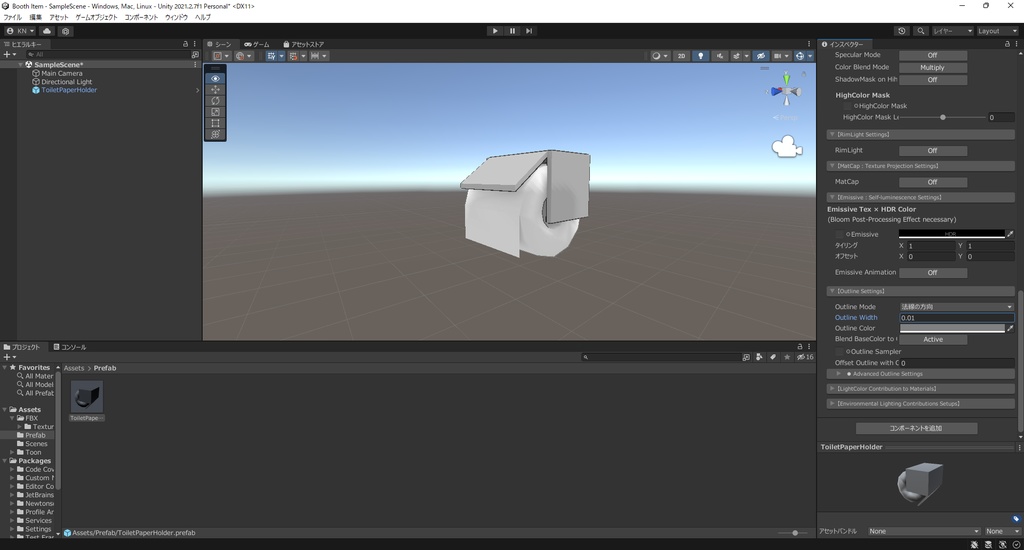Click the favorite star icon in Project toolbar
1024x550 pixels.
pyautogui.click(x=787, y=357)
